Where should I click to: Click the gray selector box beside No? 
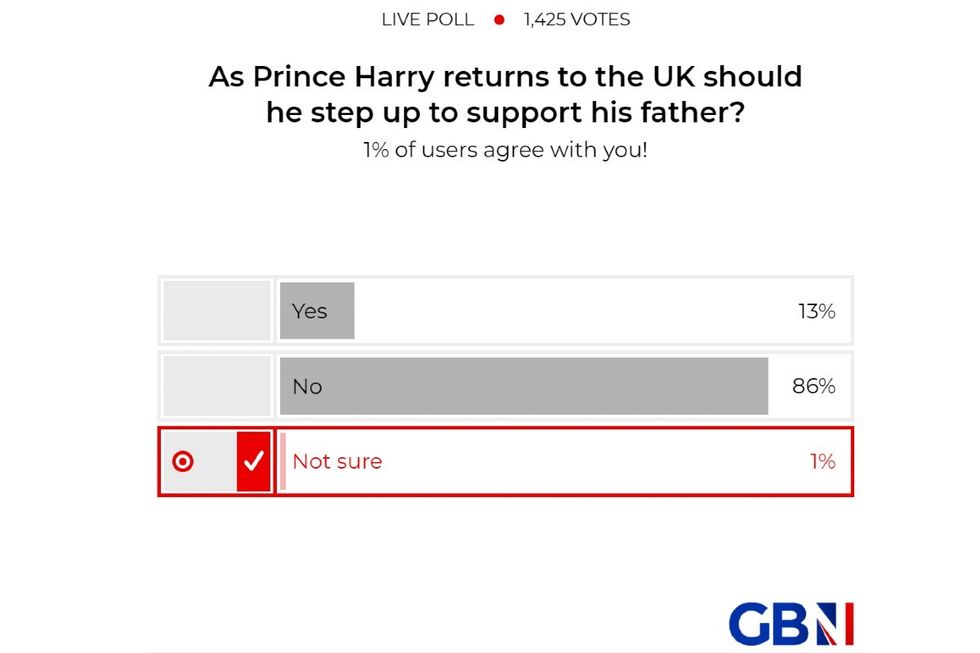coord(216,386)
